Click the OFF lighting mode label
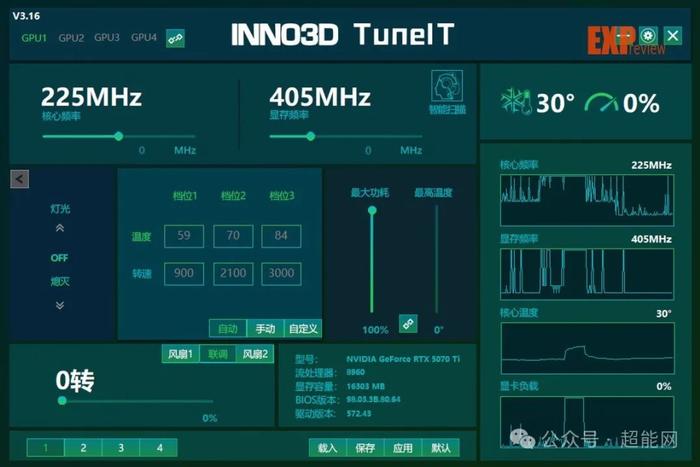 point(59,258)
